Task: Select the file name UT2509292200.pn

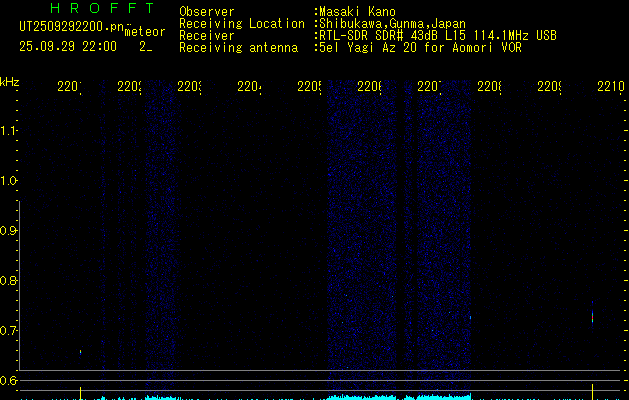Action: tap(72, 27)
